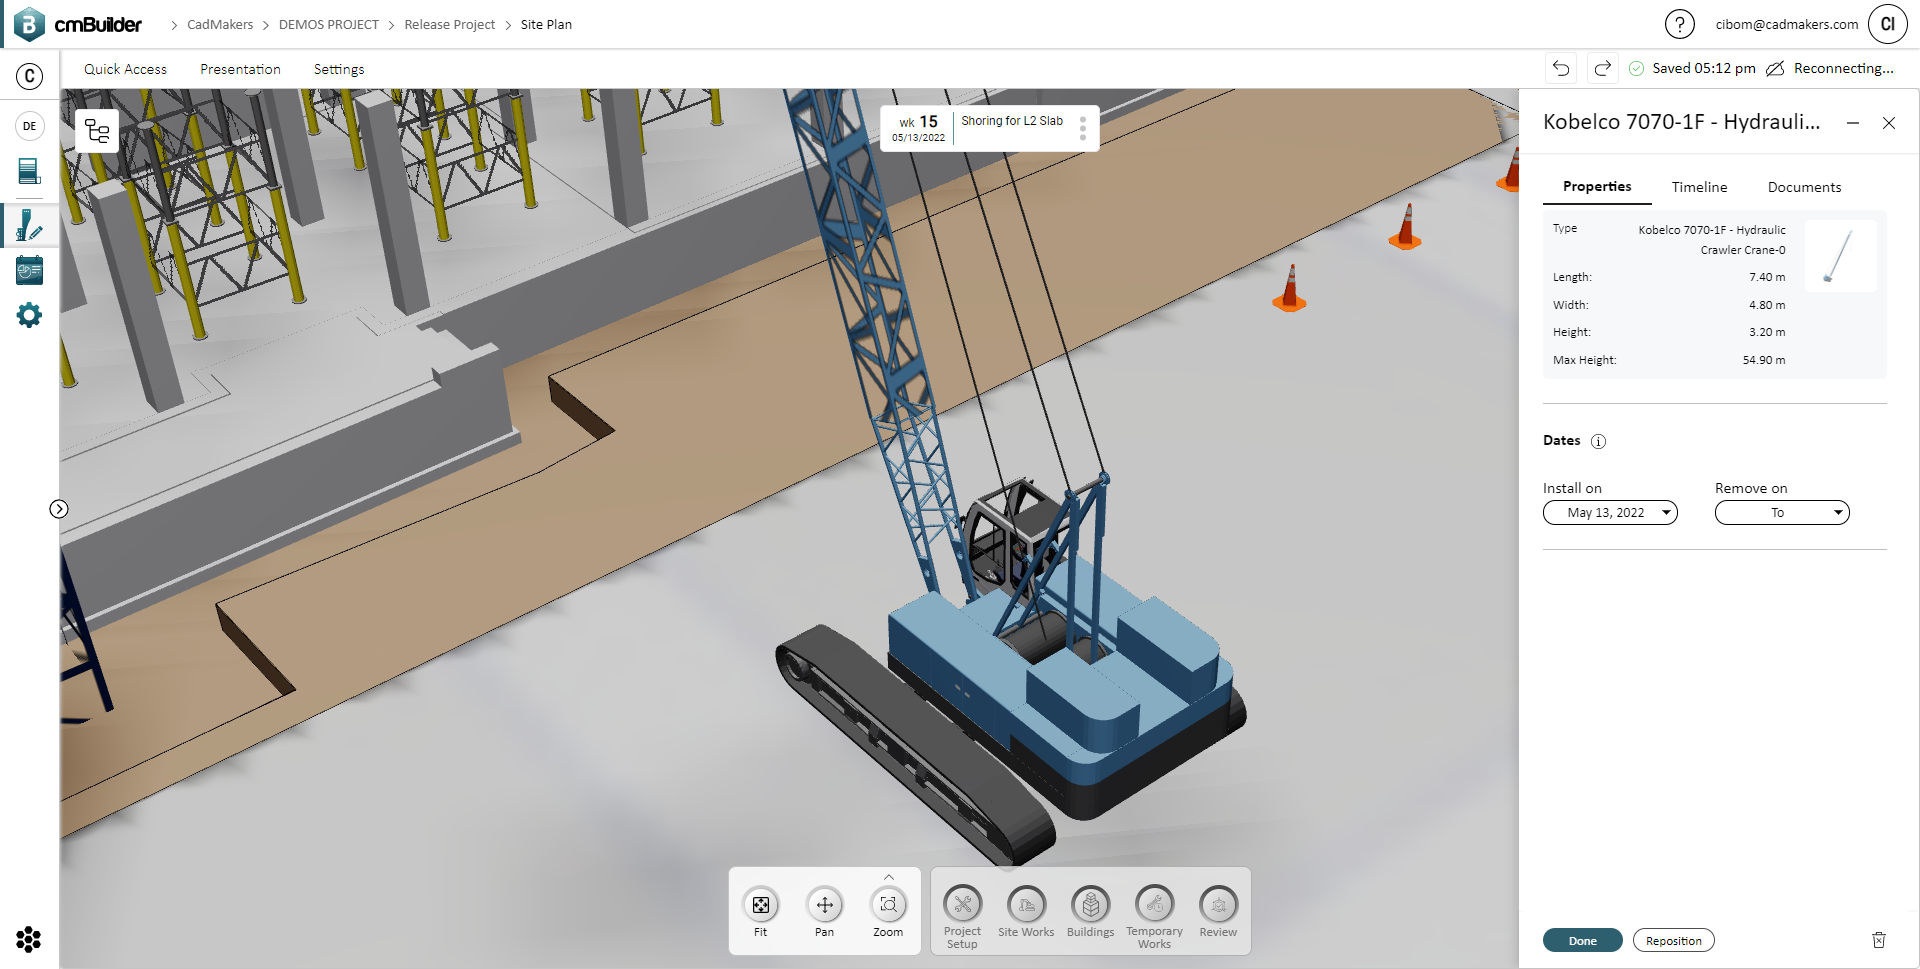Open the model tree hierarchy icon
This screenshot has height=969, width=1920.
click(x=97, y=131)
